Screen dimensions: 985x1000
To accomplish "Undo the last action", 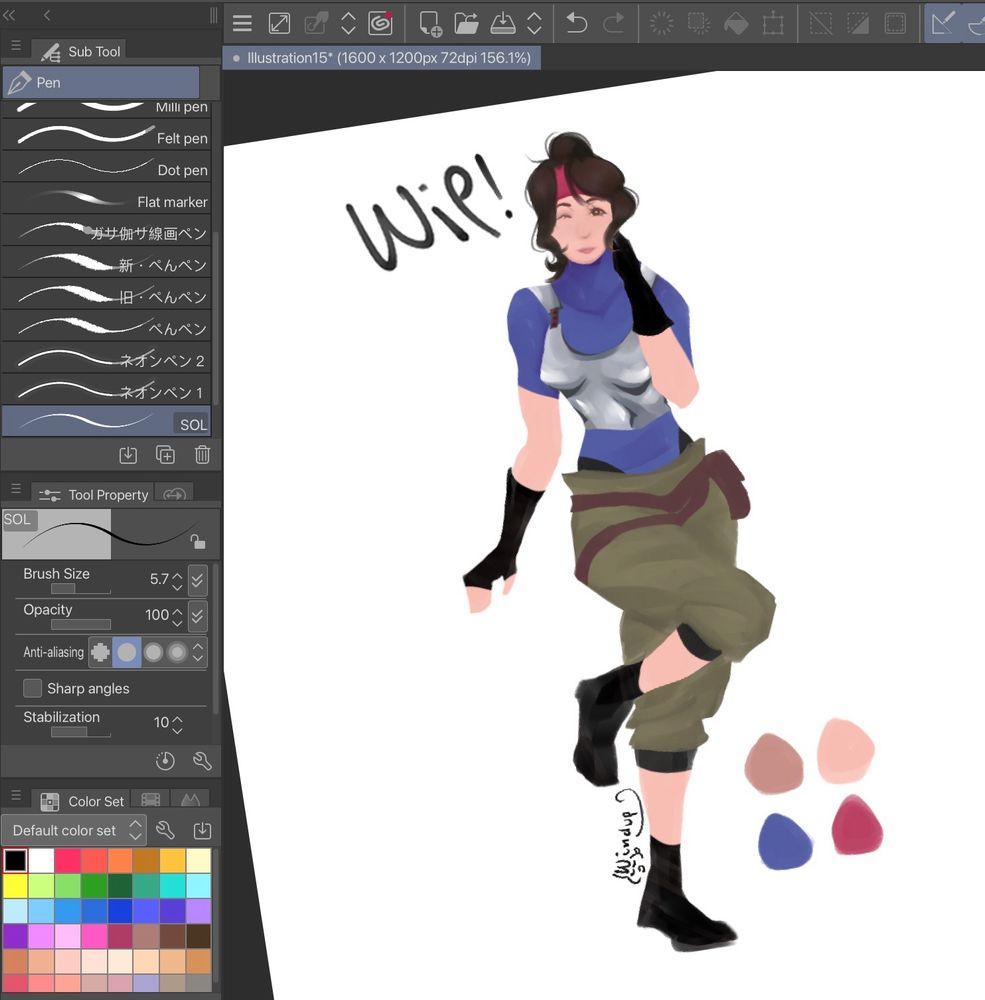I will [x=577, y=24].
